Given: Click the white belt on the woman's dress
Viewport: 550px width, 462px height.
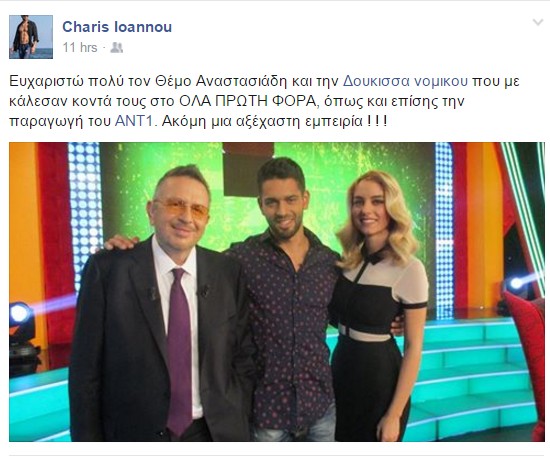Looking at the screenshot, I should pyautogui.click(x=365, y=334).
